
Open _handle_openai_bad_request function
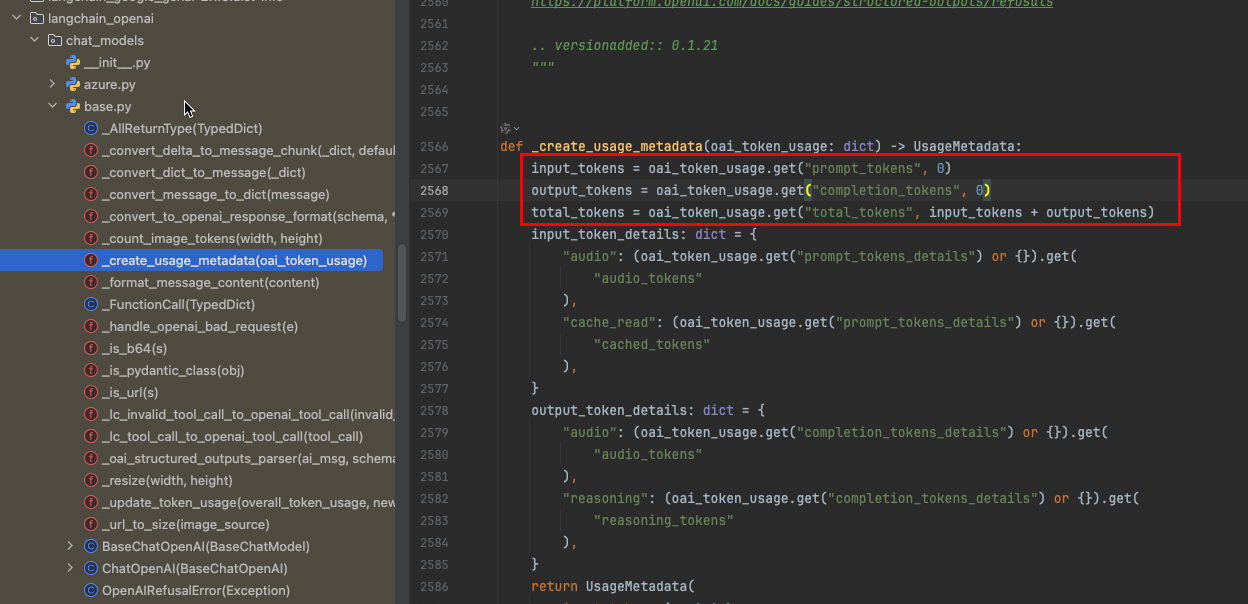point(200,326)
